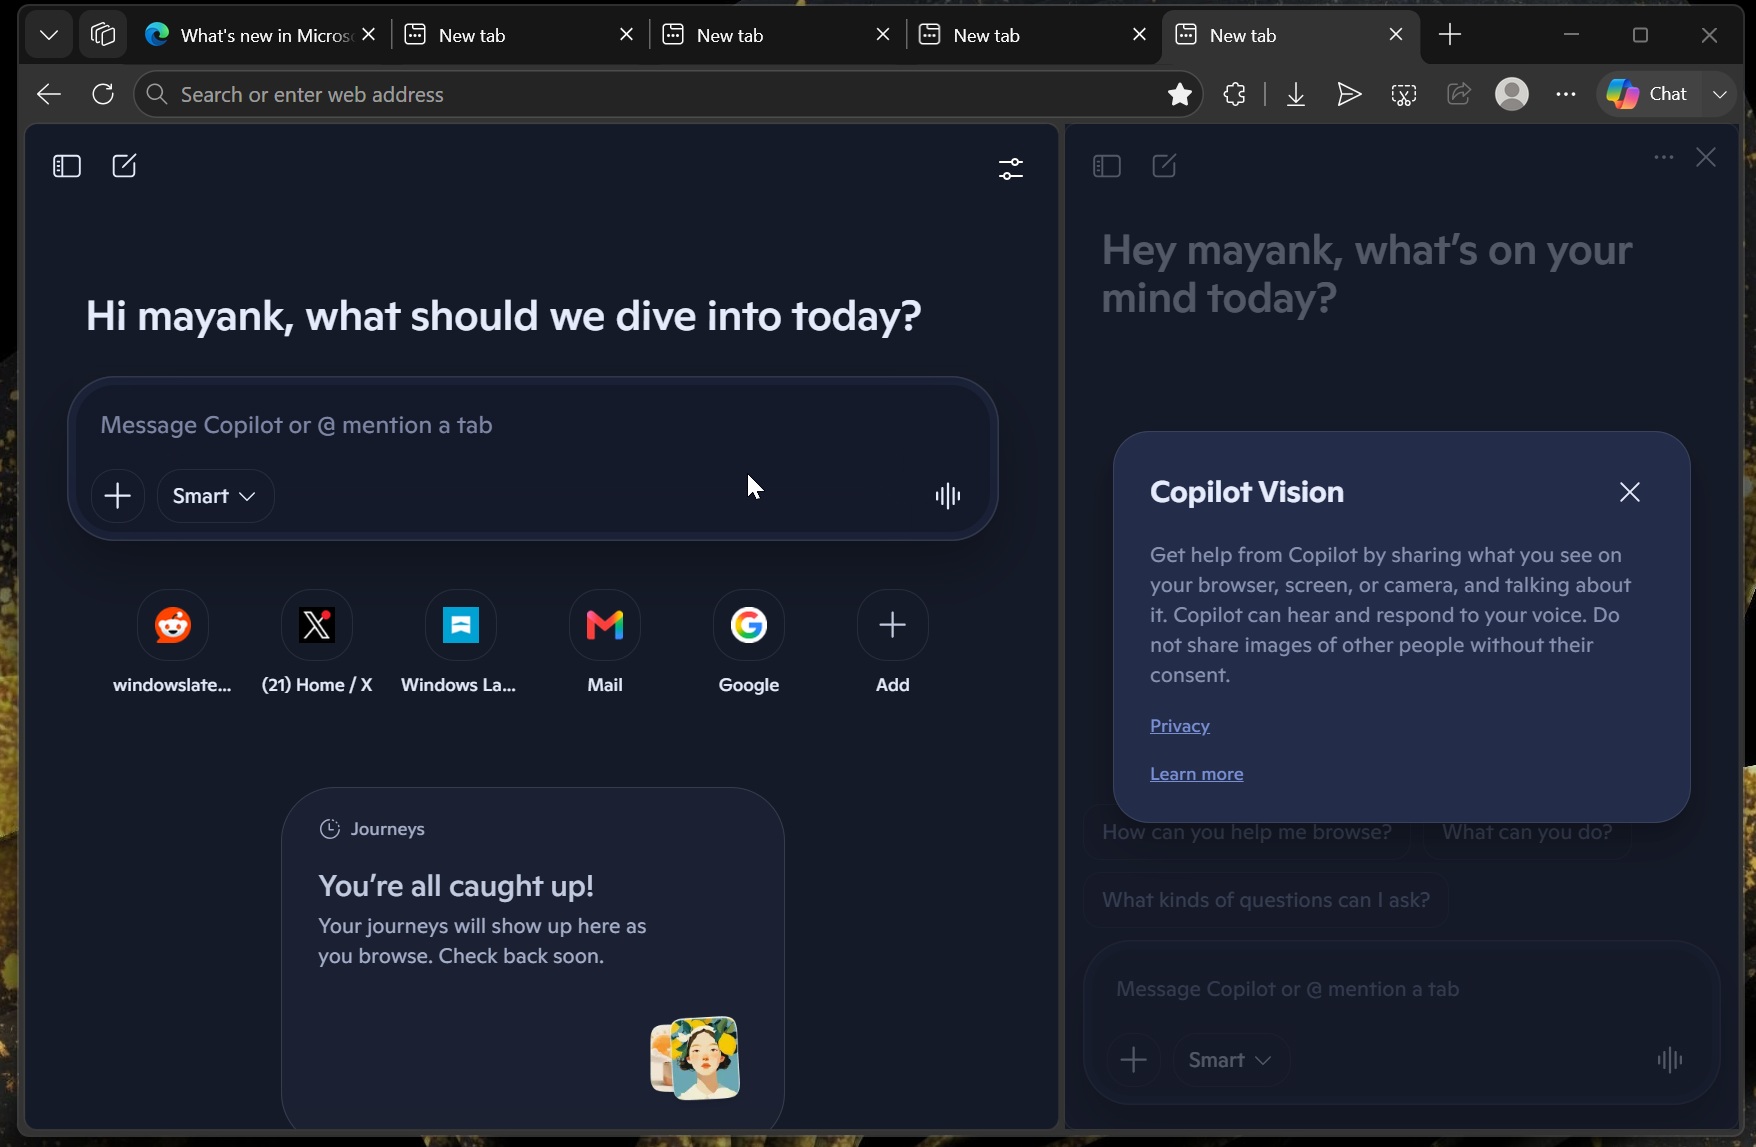
Task: Switch to What's new in Microsoft tab
Action: (260, 35)
